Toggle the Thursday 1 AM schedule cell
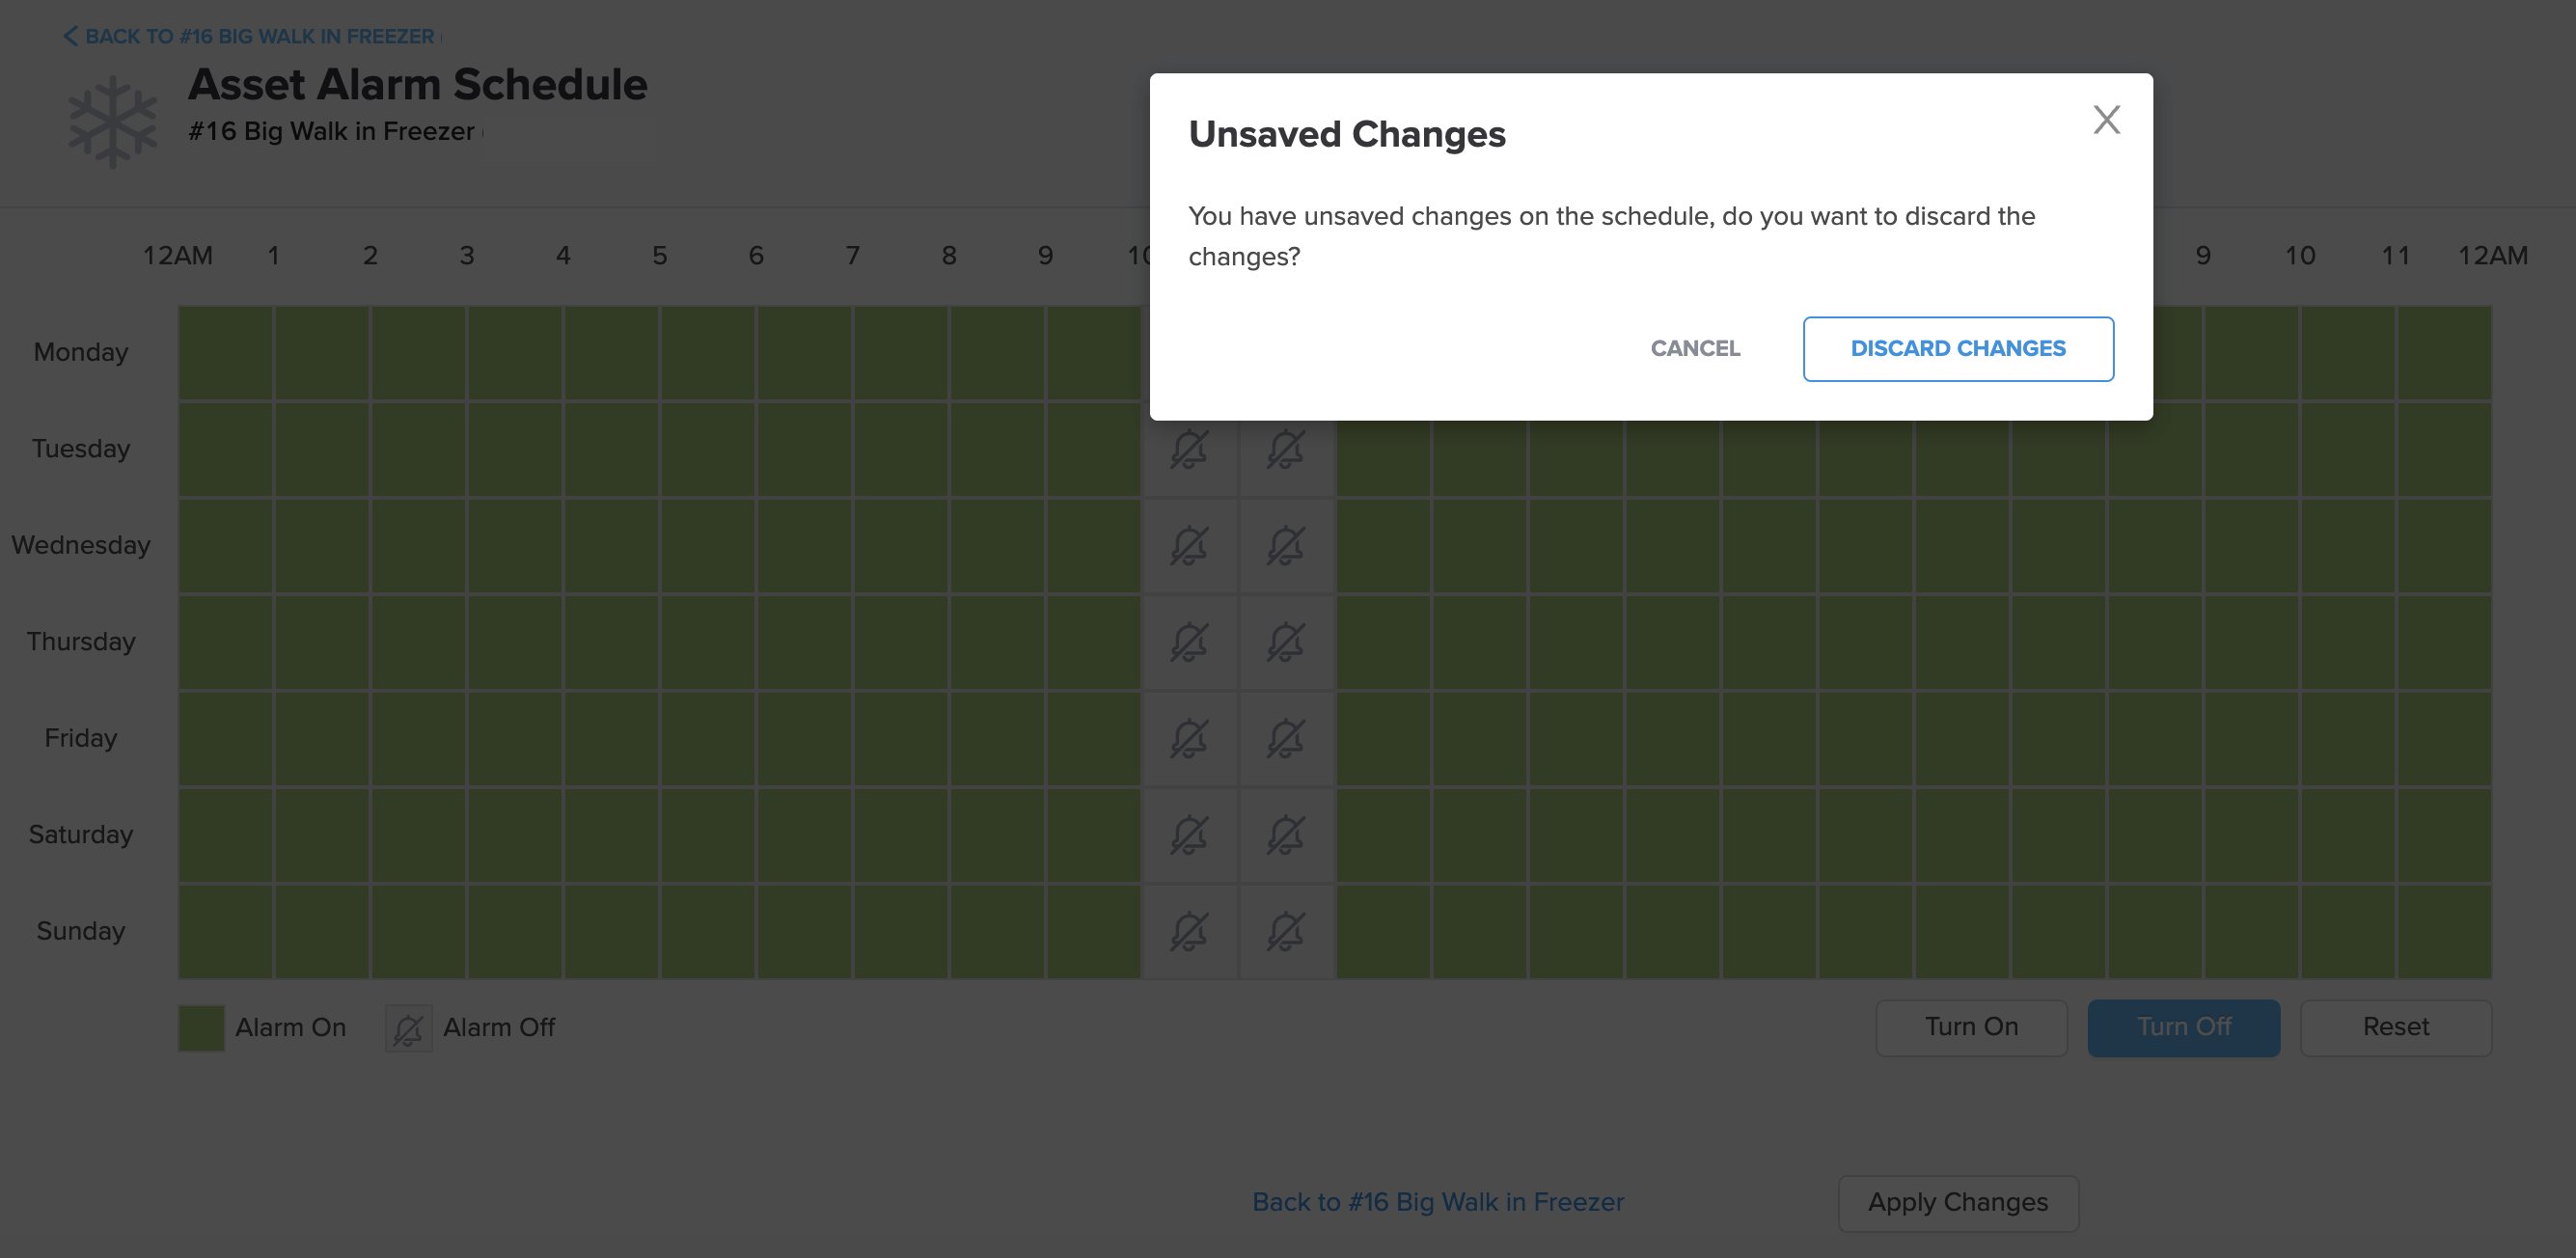 click(322, 642)
